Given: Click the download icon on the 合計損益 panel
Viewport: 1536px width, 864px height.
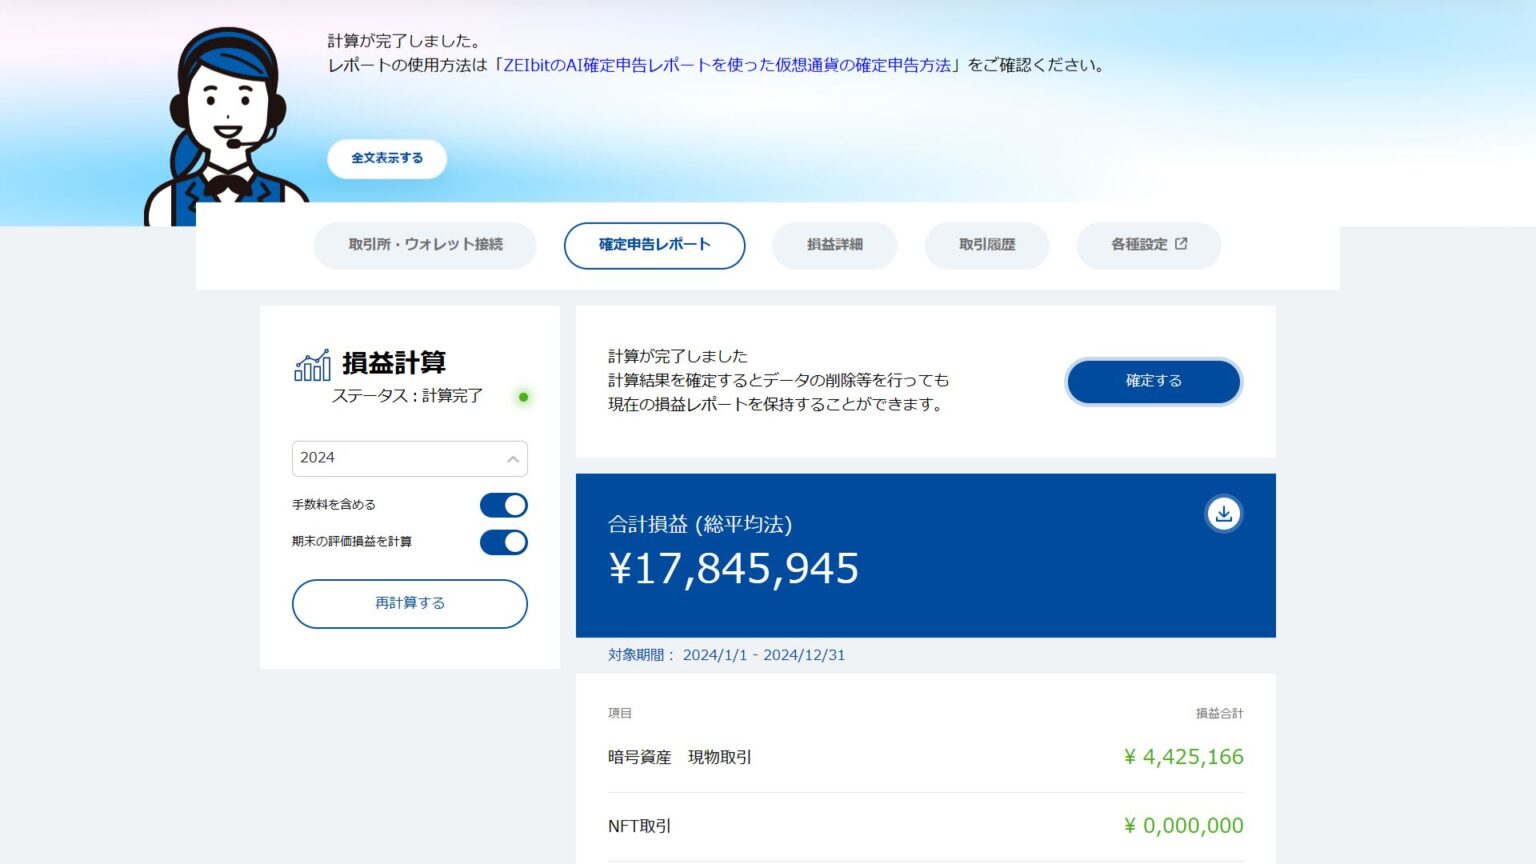Looking at the screenshot, I should [x=1223, y=513].
